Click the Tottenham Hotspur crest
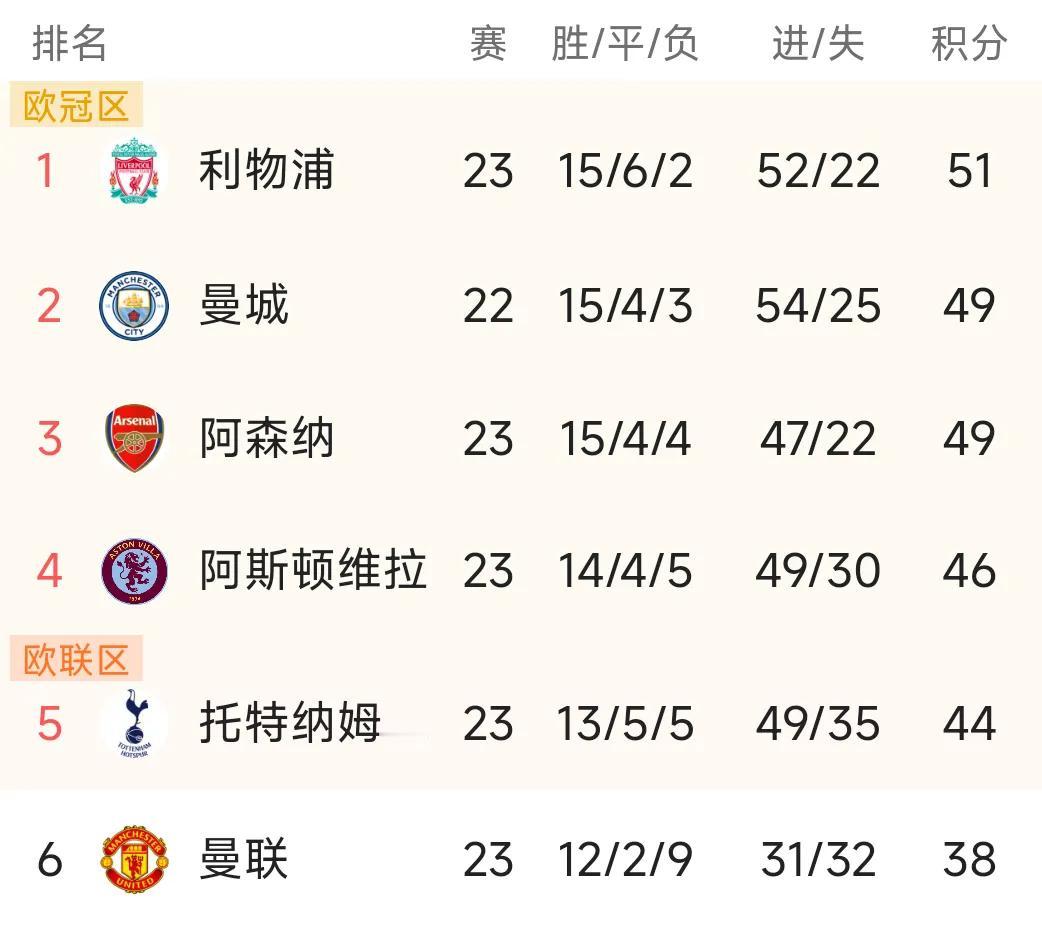 tap(134, 724)
